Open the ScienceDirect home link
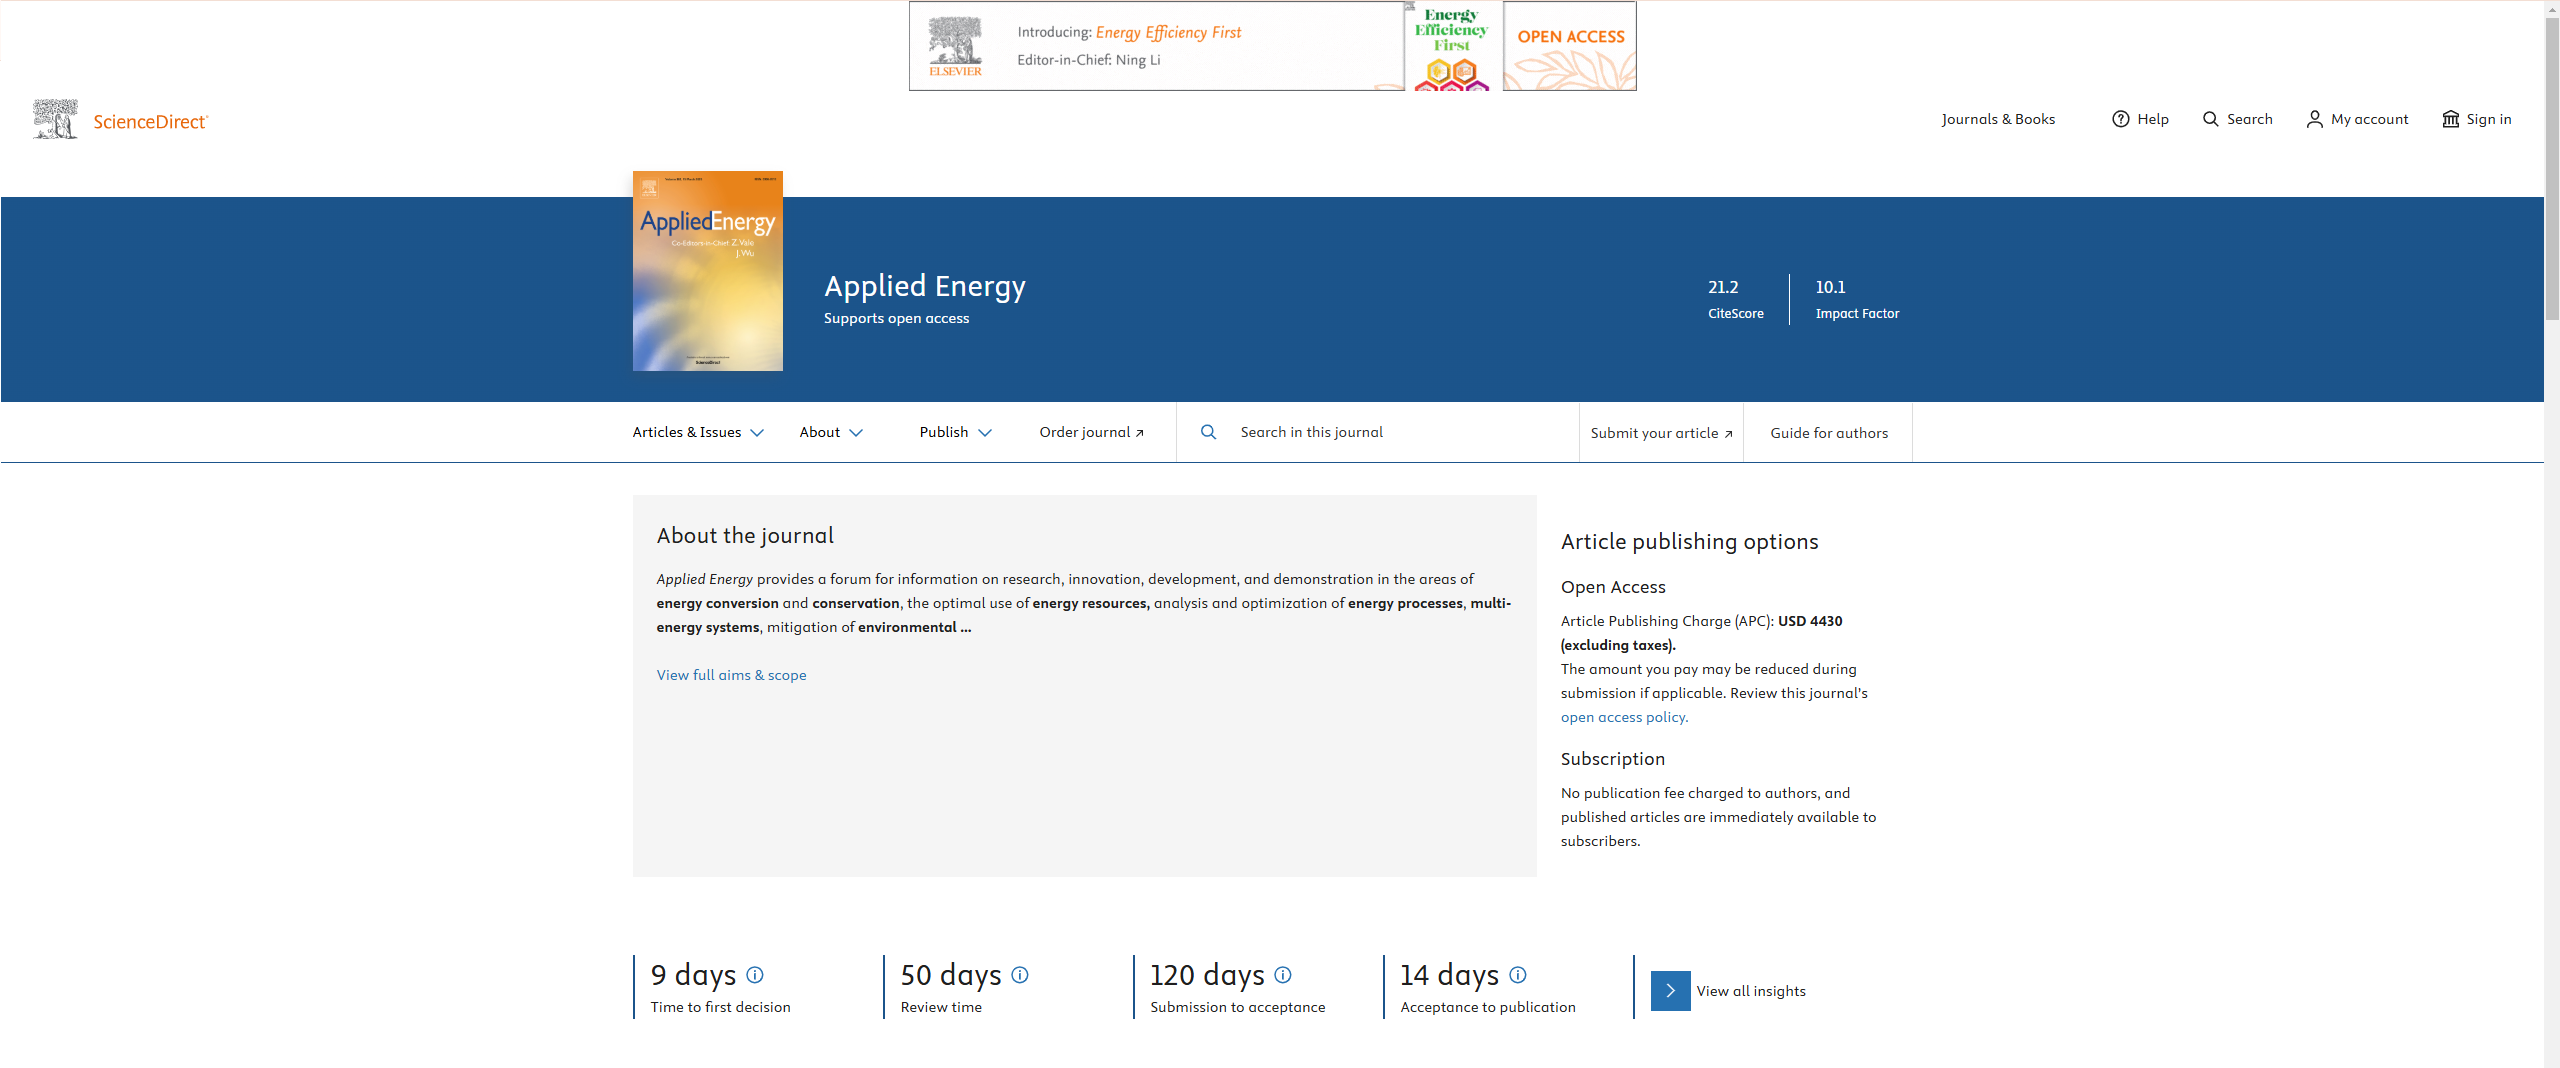This screenshot has height=1068, width=2560. click(x=150, y=122)
